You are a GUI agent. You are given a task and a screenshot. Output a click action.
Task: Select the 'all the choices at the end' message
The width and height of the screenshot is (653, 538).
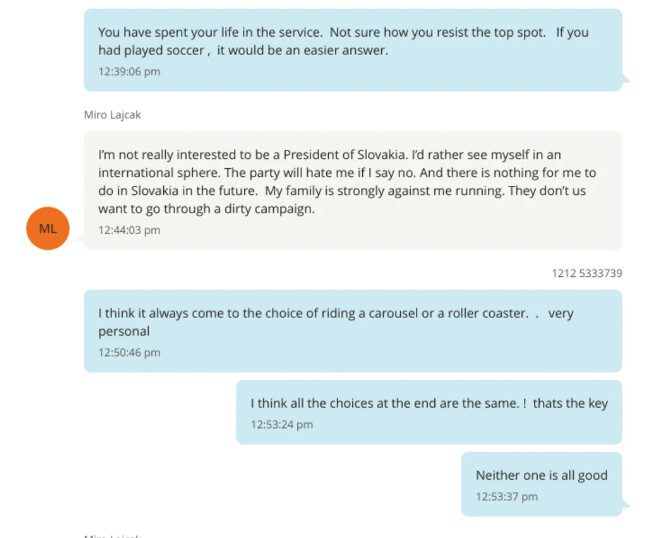click(x=428, y=403)
